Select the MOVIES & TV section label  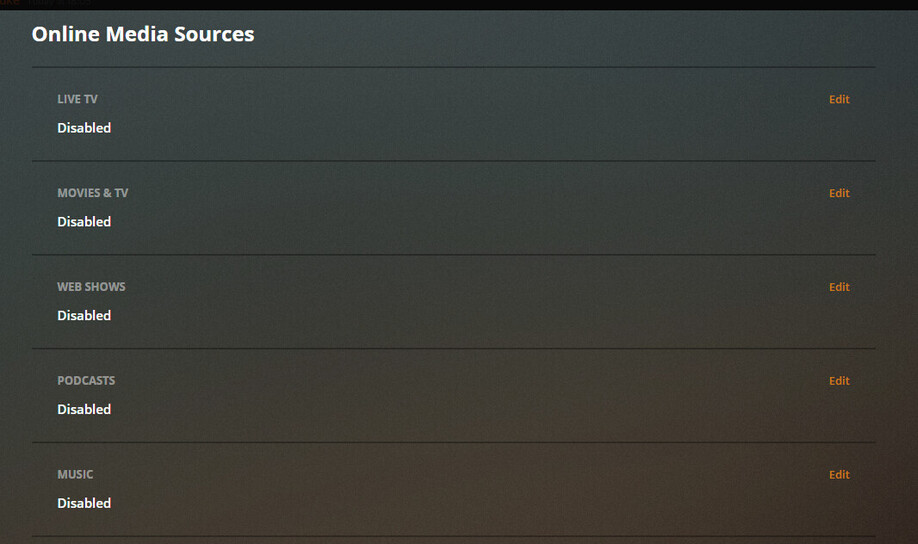tap(93, 193)
